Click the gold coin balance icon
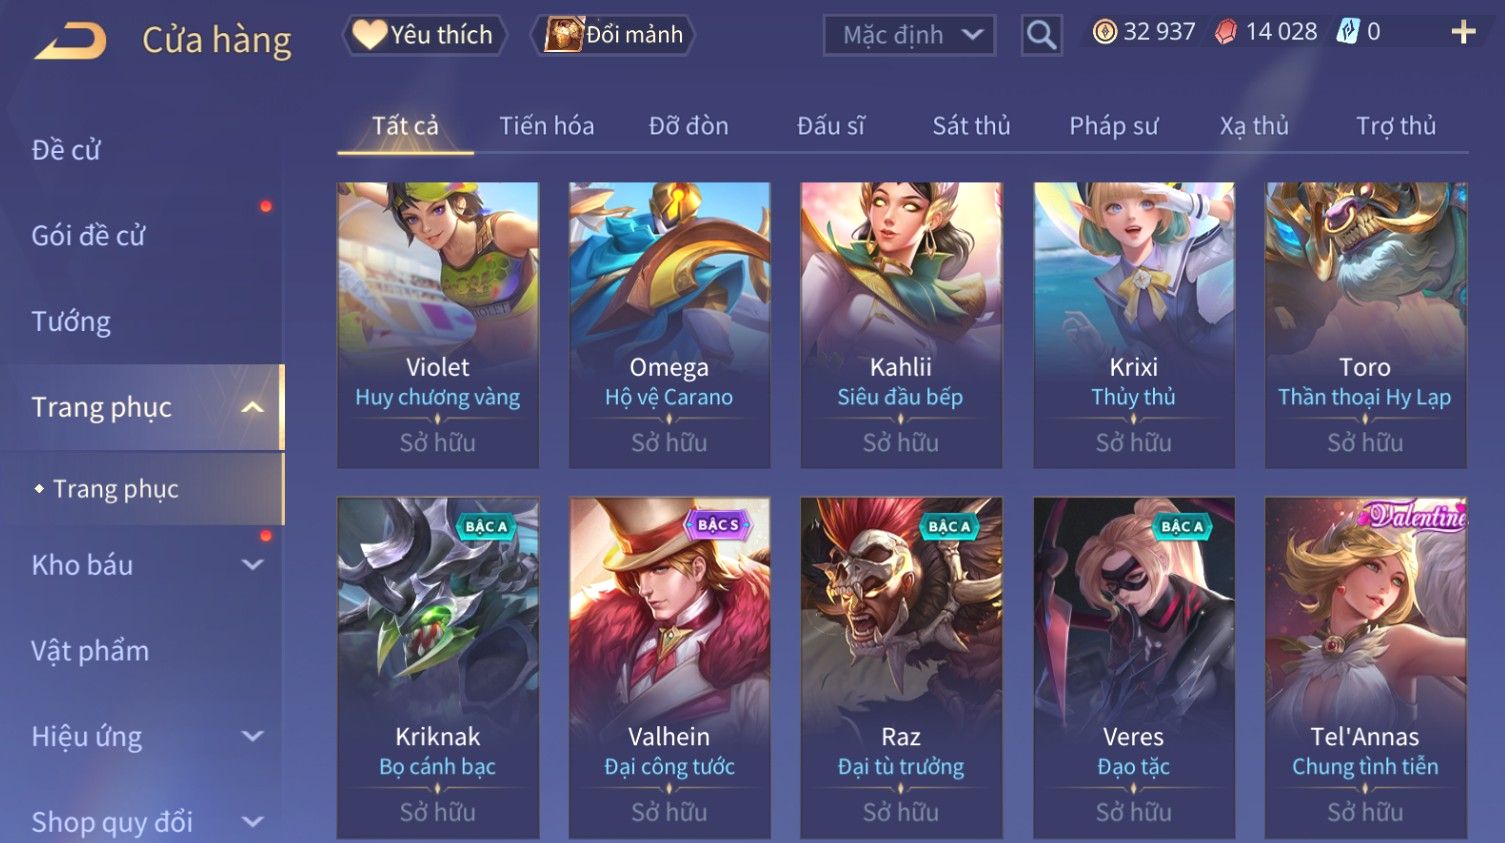Viewport: 1505px width, 843px height. click(x=1104, y=32)
